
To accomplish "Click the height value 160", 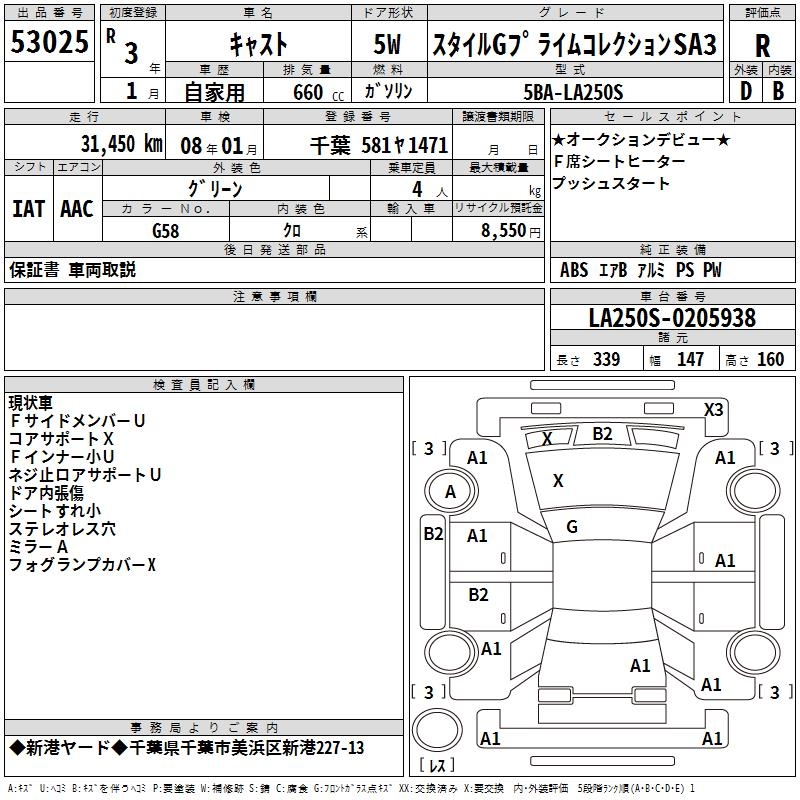I will tap(770, 359).
